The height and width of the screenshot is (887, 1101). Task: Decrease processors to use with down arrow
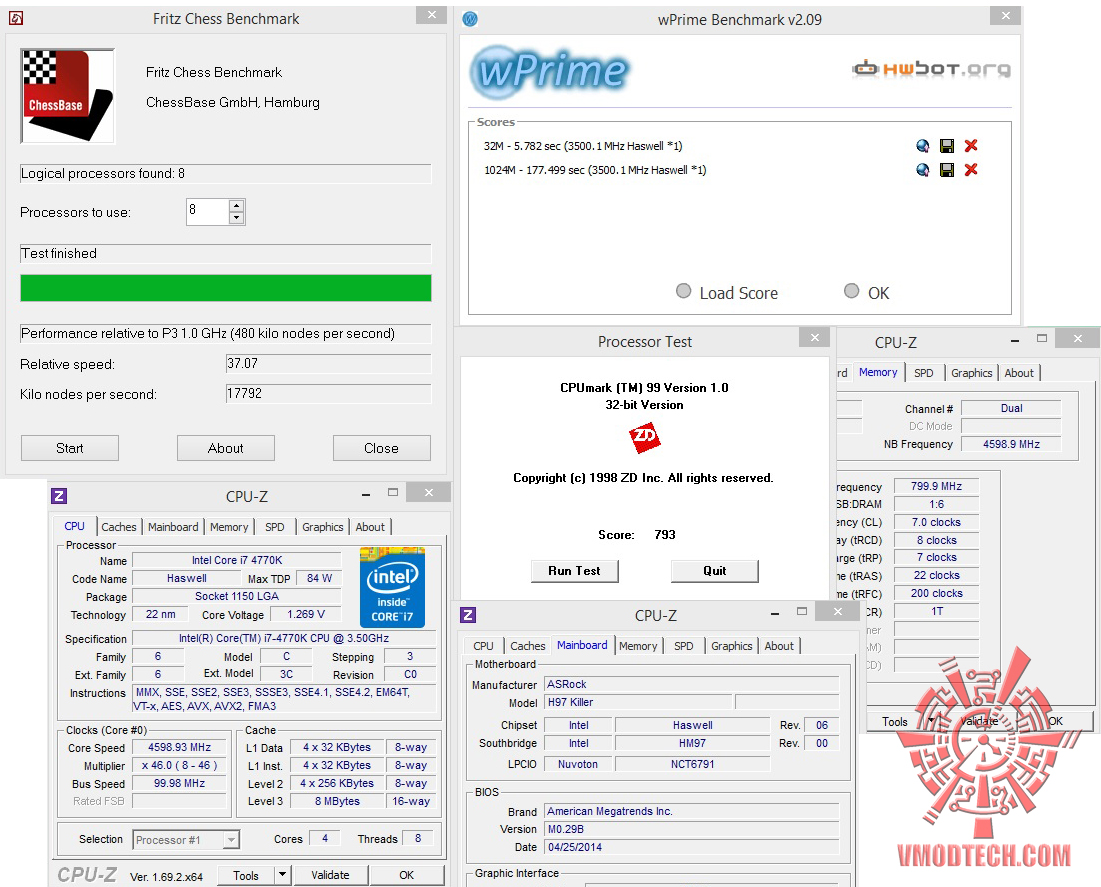pos(237,218)
